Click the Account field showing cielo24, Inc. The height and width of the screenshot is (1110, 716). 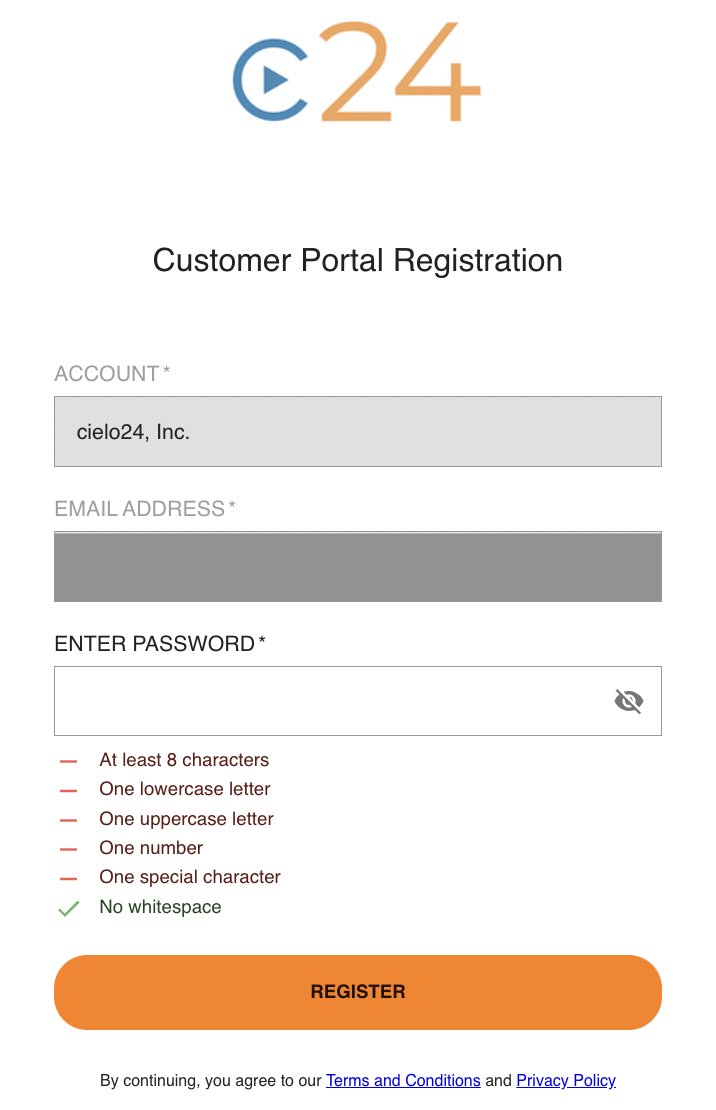[x=358, y=432]
